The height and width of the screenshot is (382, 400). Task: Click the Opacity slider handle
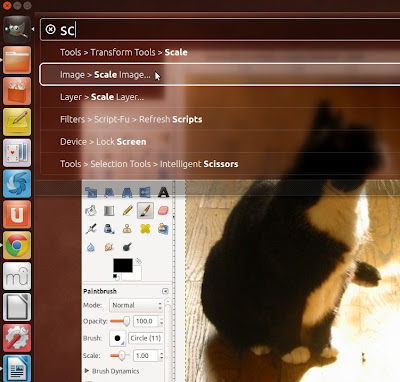click(x=126, y=321)
